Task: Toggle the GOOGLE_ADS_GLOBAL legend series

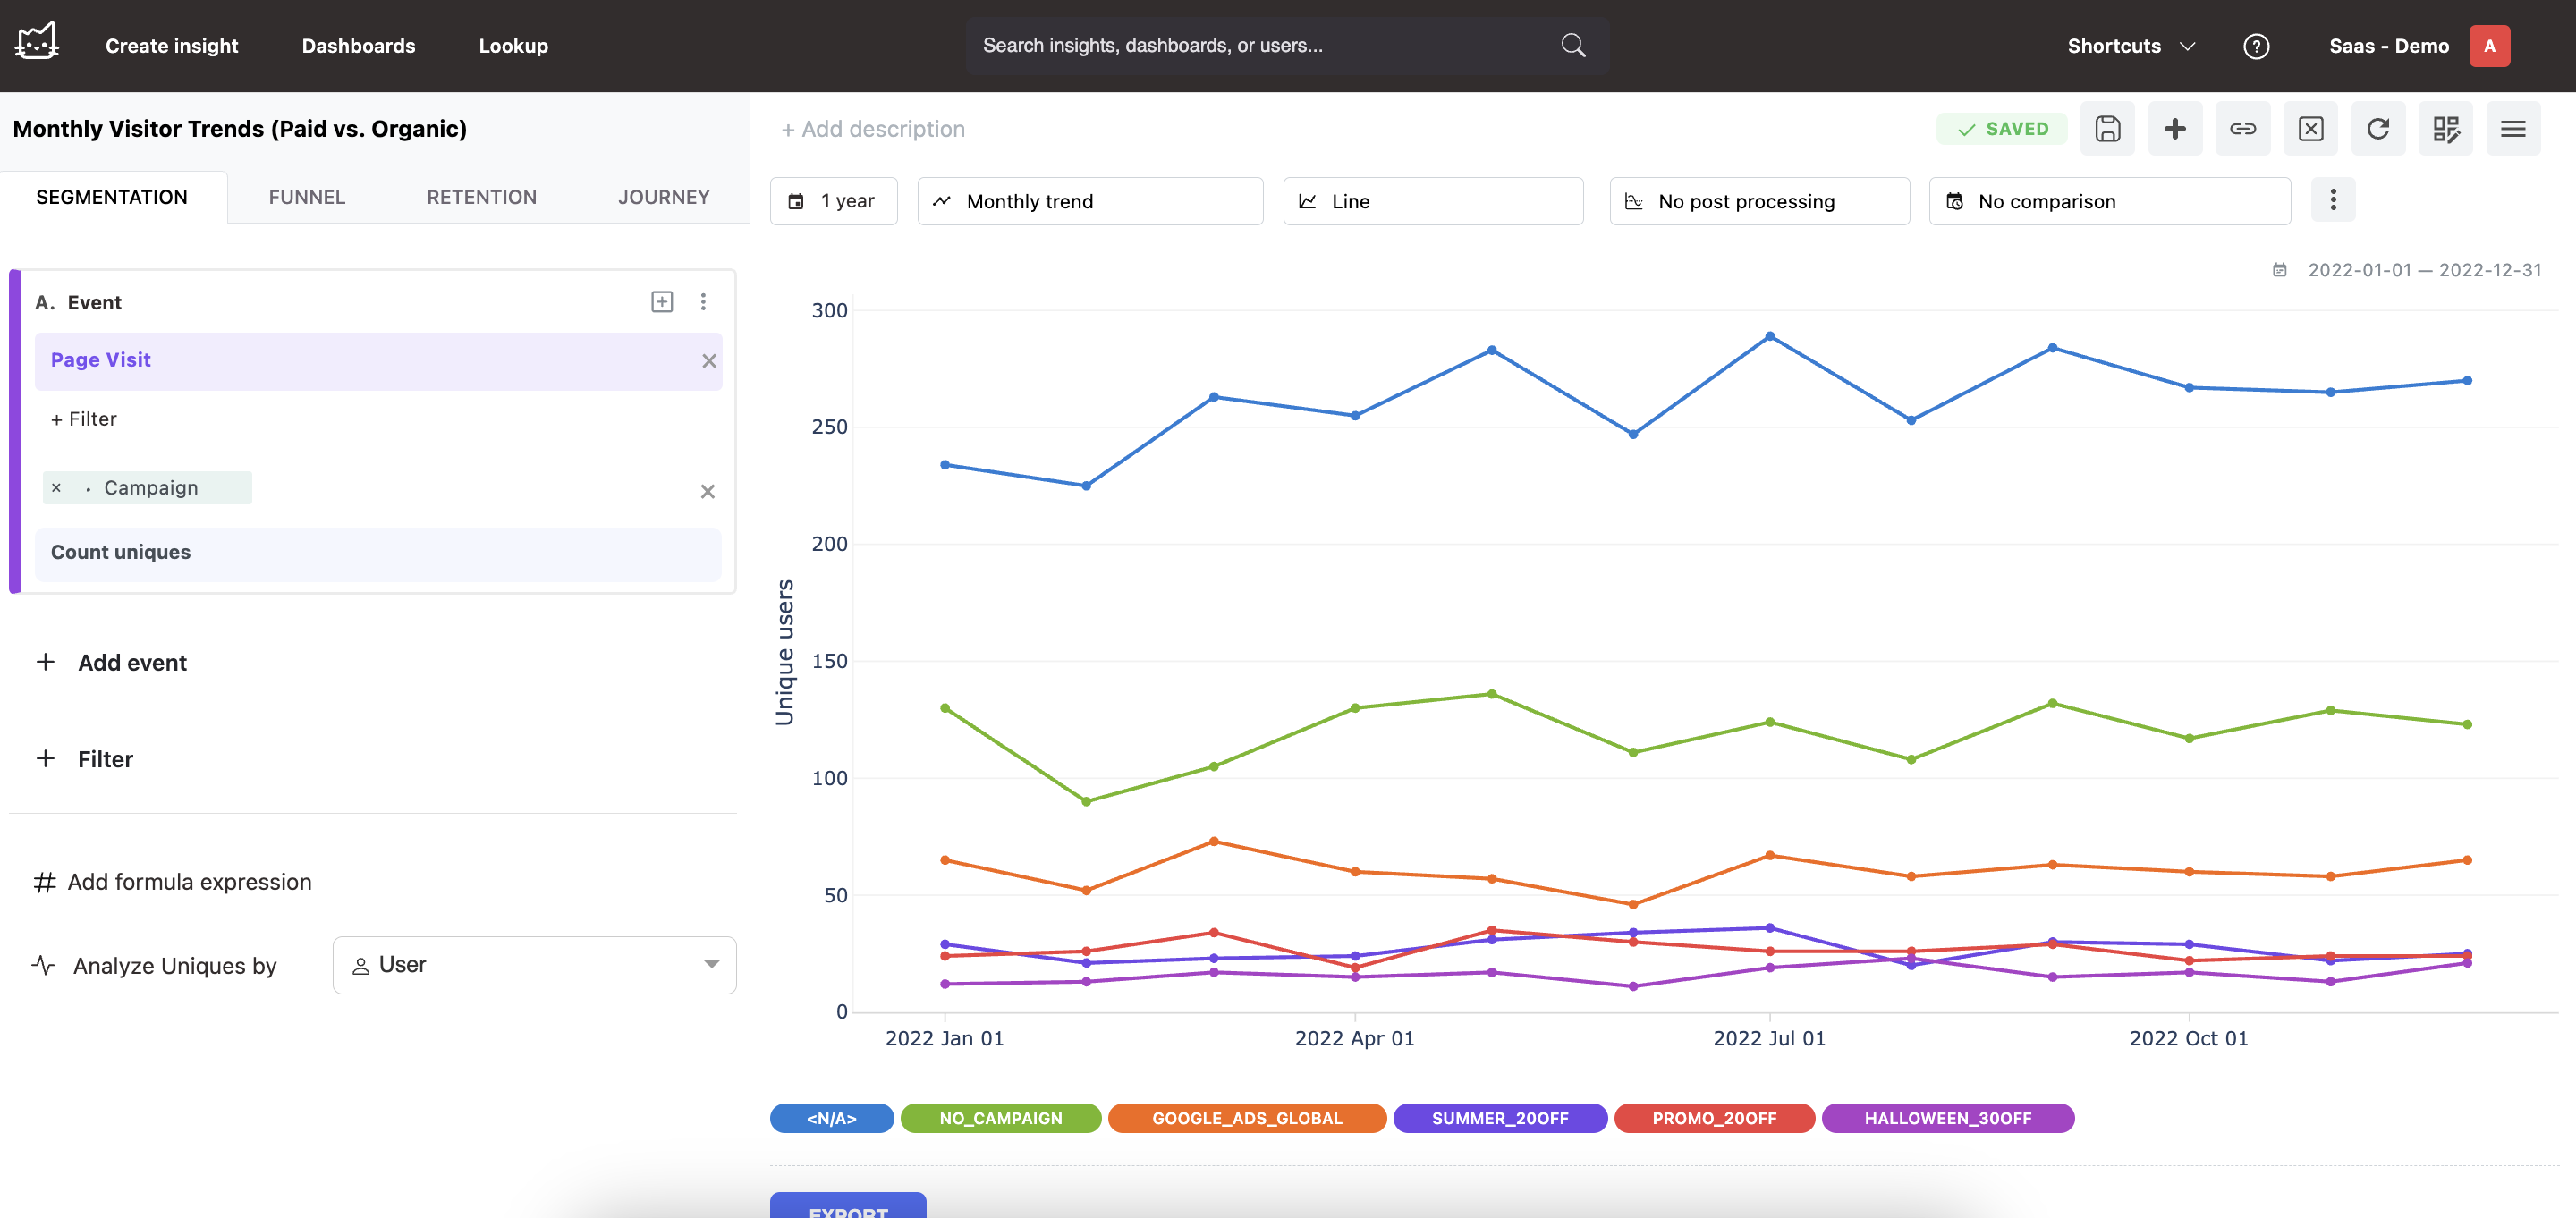Action: [1246, 1118]
